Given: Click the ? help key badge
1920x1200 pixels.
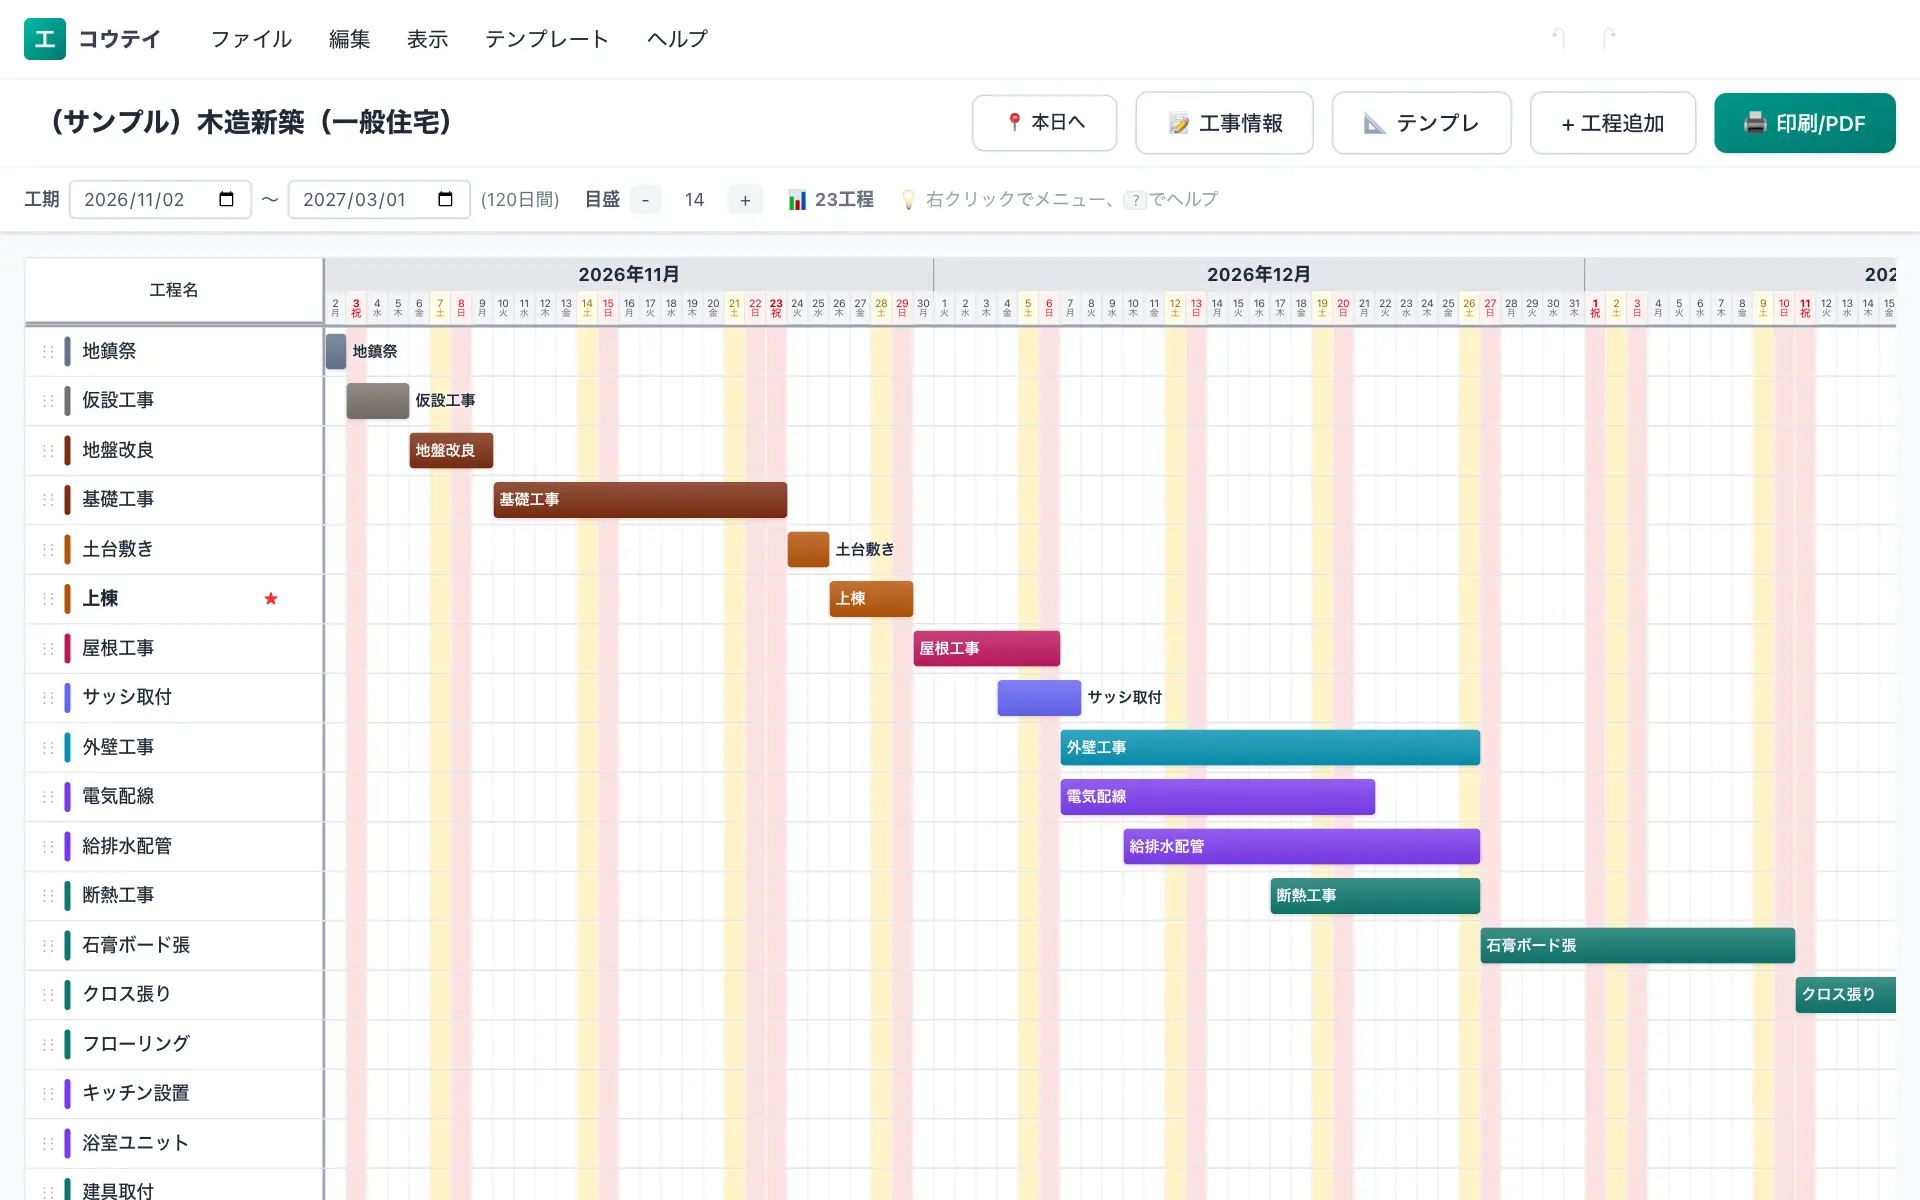Looking at the screenshot, I should point(1135,200).
